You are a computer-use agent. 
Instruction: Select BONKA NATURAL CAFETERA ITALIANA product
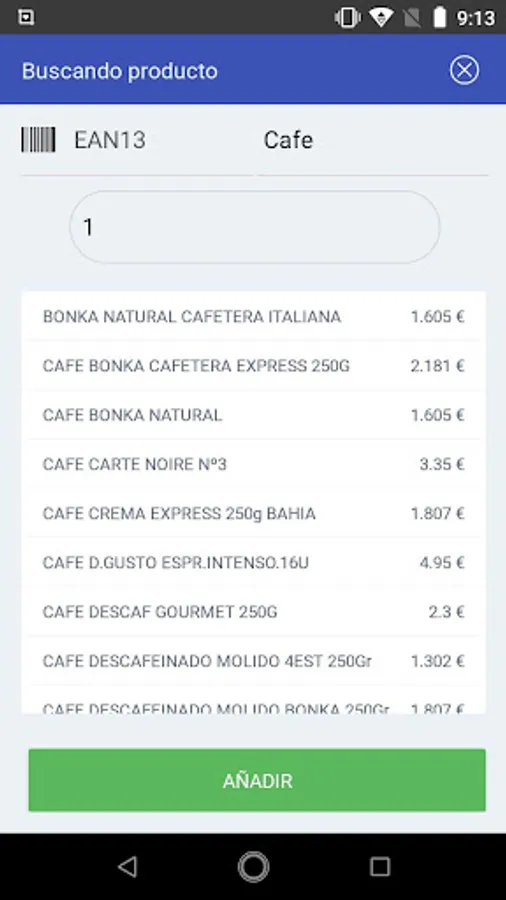(254, 316)
